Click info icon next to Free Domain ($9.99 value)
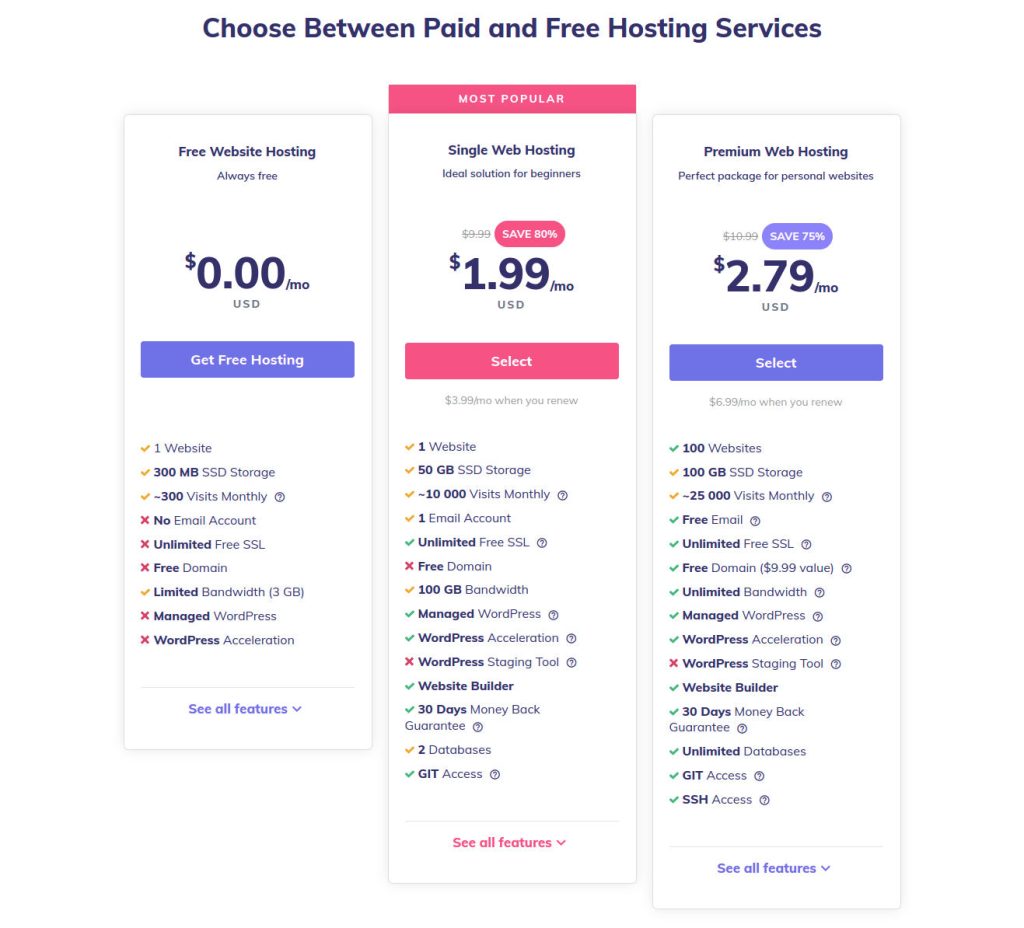Viewport: 1024px width, 928px height. click(846, 569)
